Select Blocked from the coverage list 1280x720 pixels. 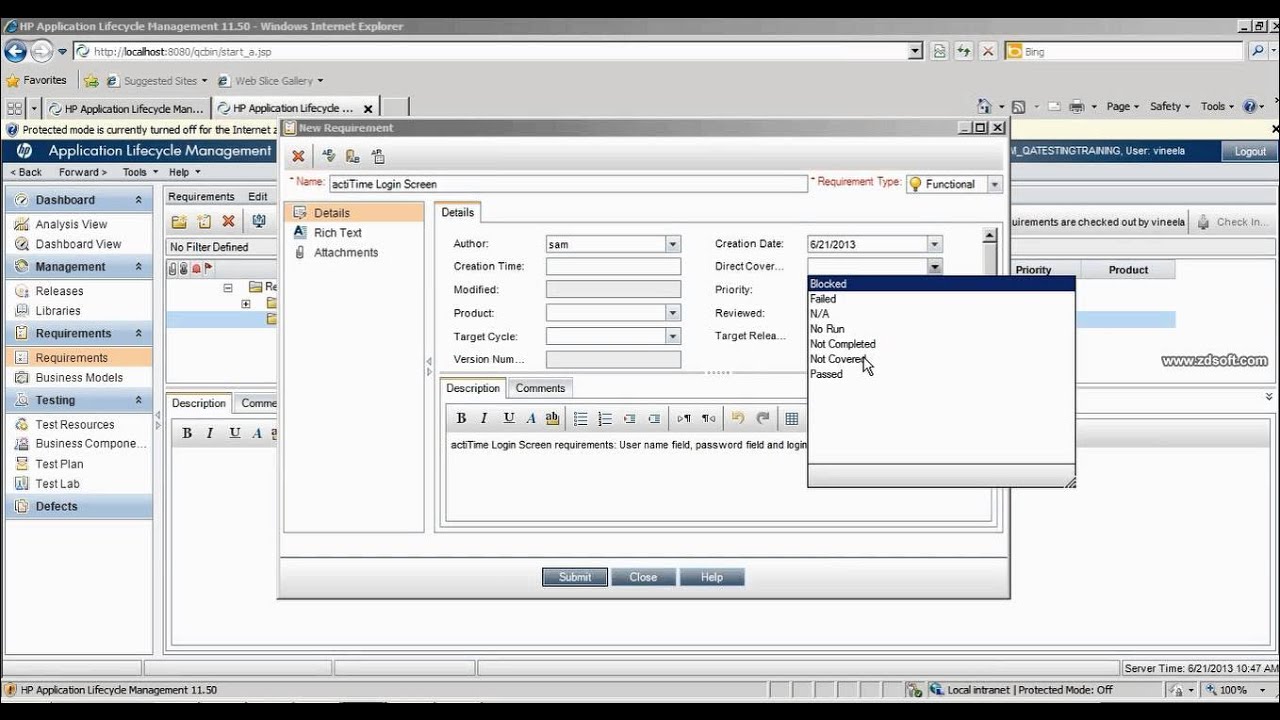click(x=941, y=284)
